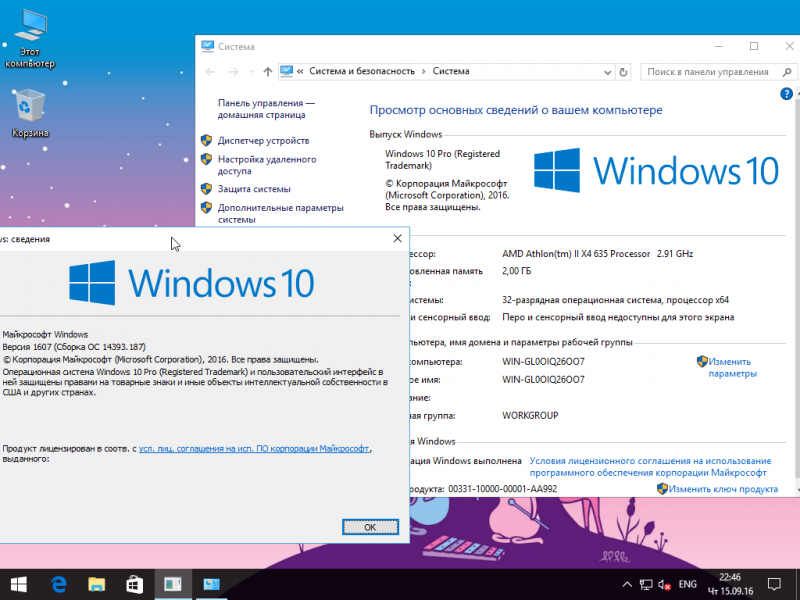Click Windows 10 logo in About dialog
The image size is (800, 600).
(x=192, y=283)
